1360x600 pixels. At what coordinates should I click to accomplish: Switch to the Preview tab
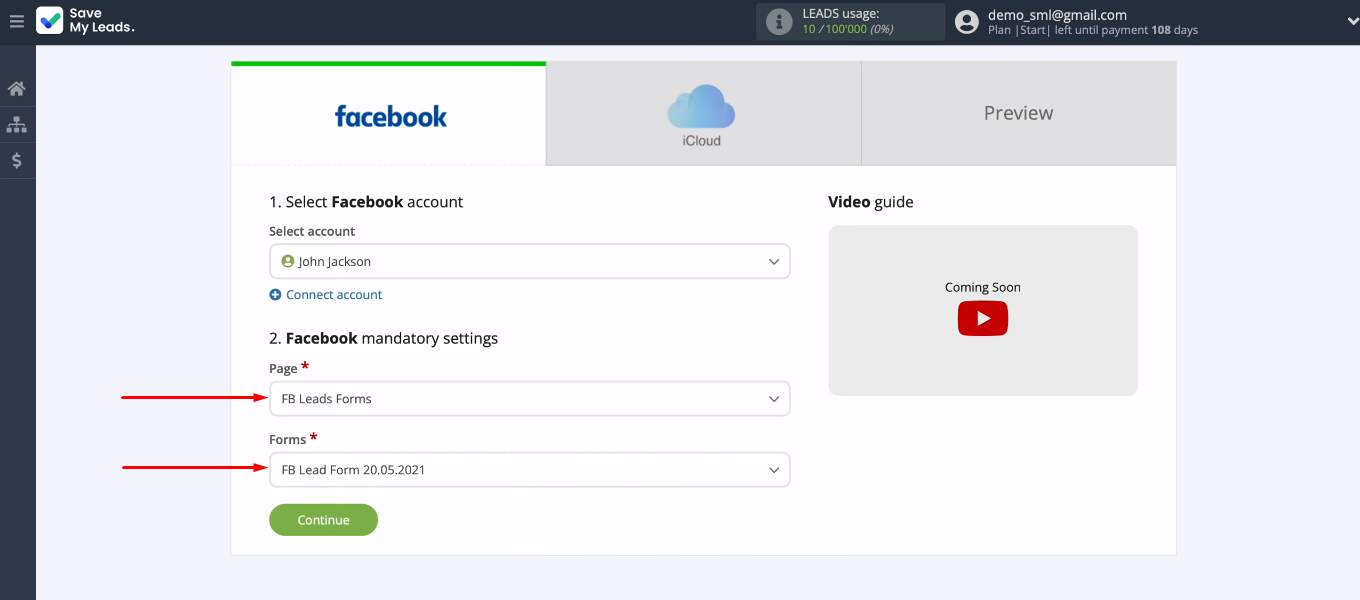click(1018, 114)
